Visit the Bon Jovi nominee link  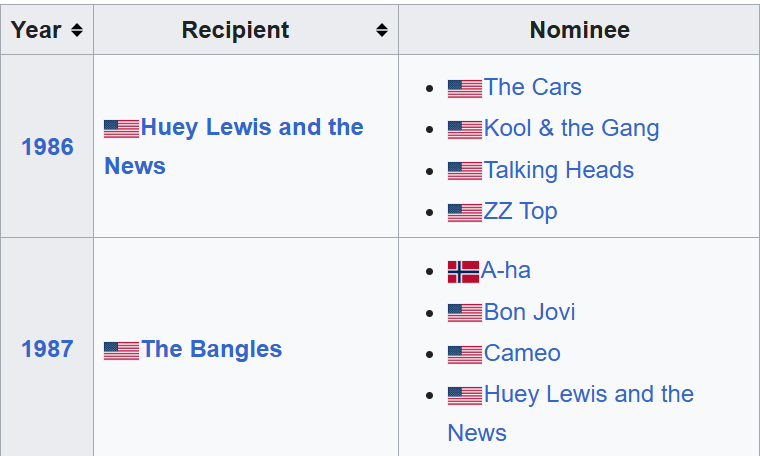click(529, 312)
